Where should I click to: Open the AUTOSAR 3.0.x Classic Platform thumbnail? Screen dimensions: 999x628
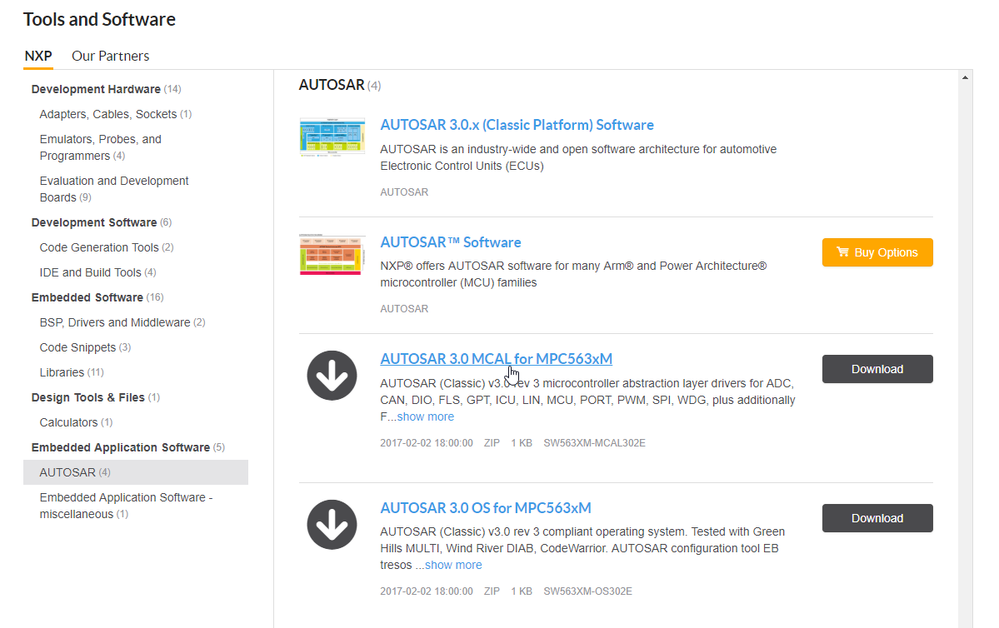coord(332,137)
